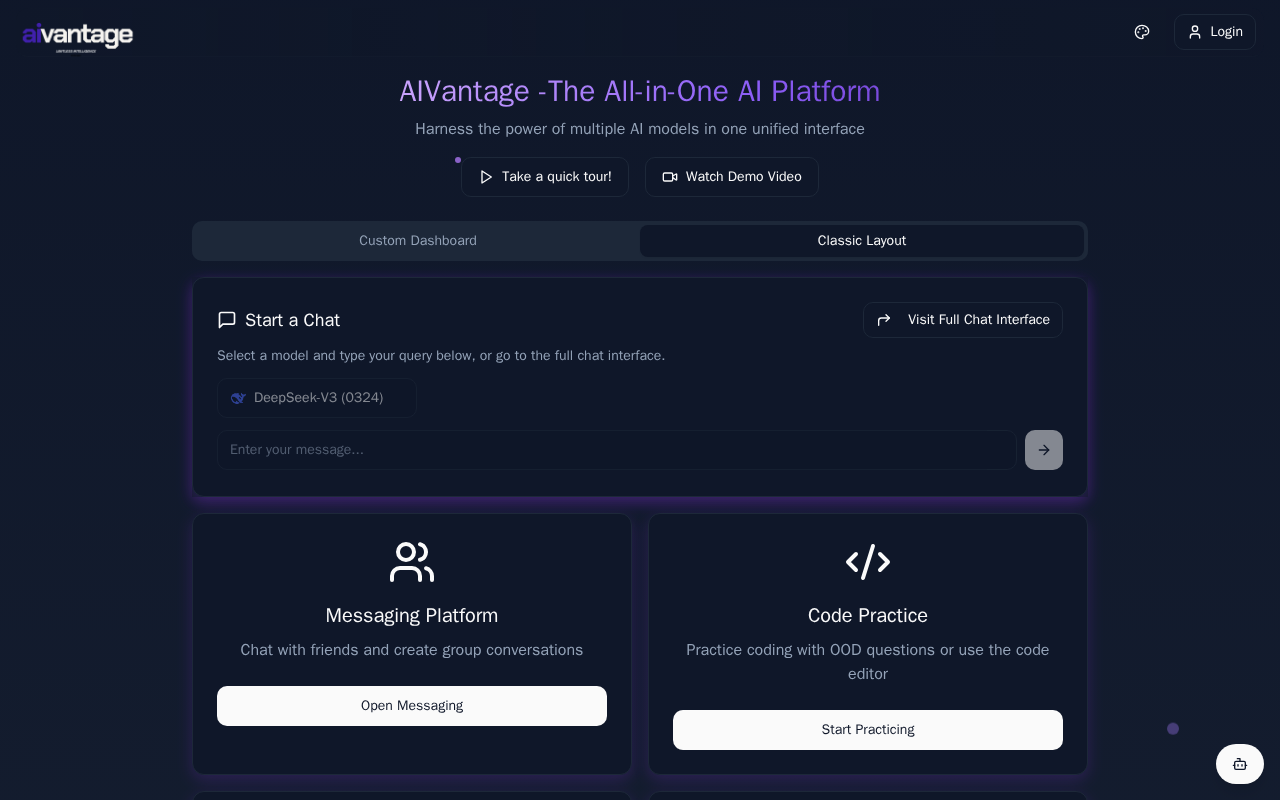Focus the message input field
This screenshot has height=800, width=1280.
(616, 450)
